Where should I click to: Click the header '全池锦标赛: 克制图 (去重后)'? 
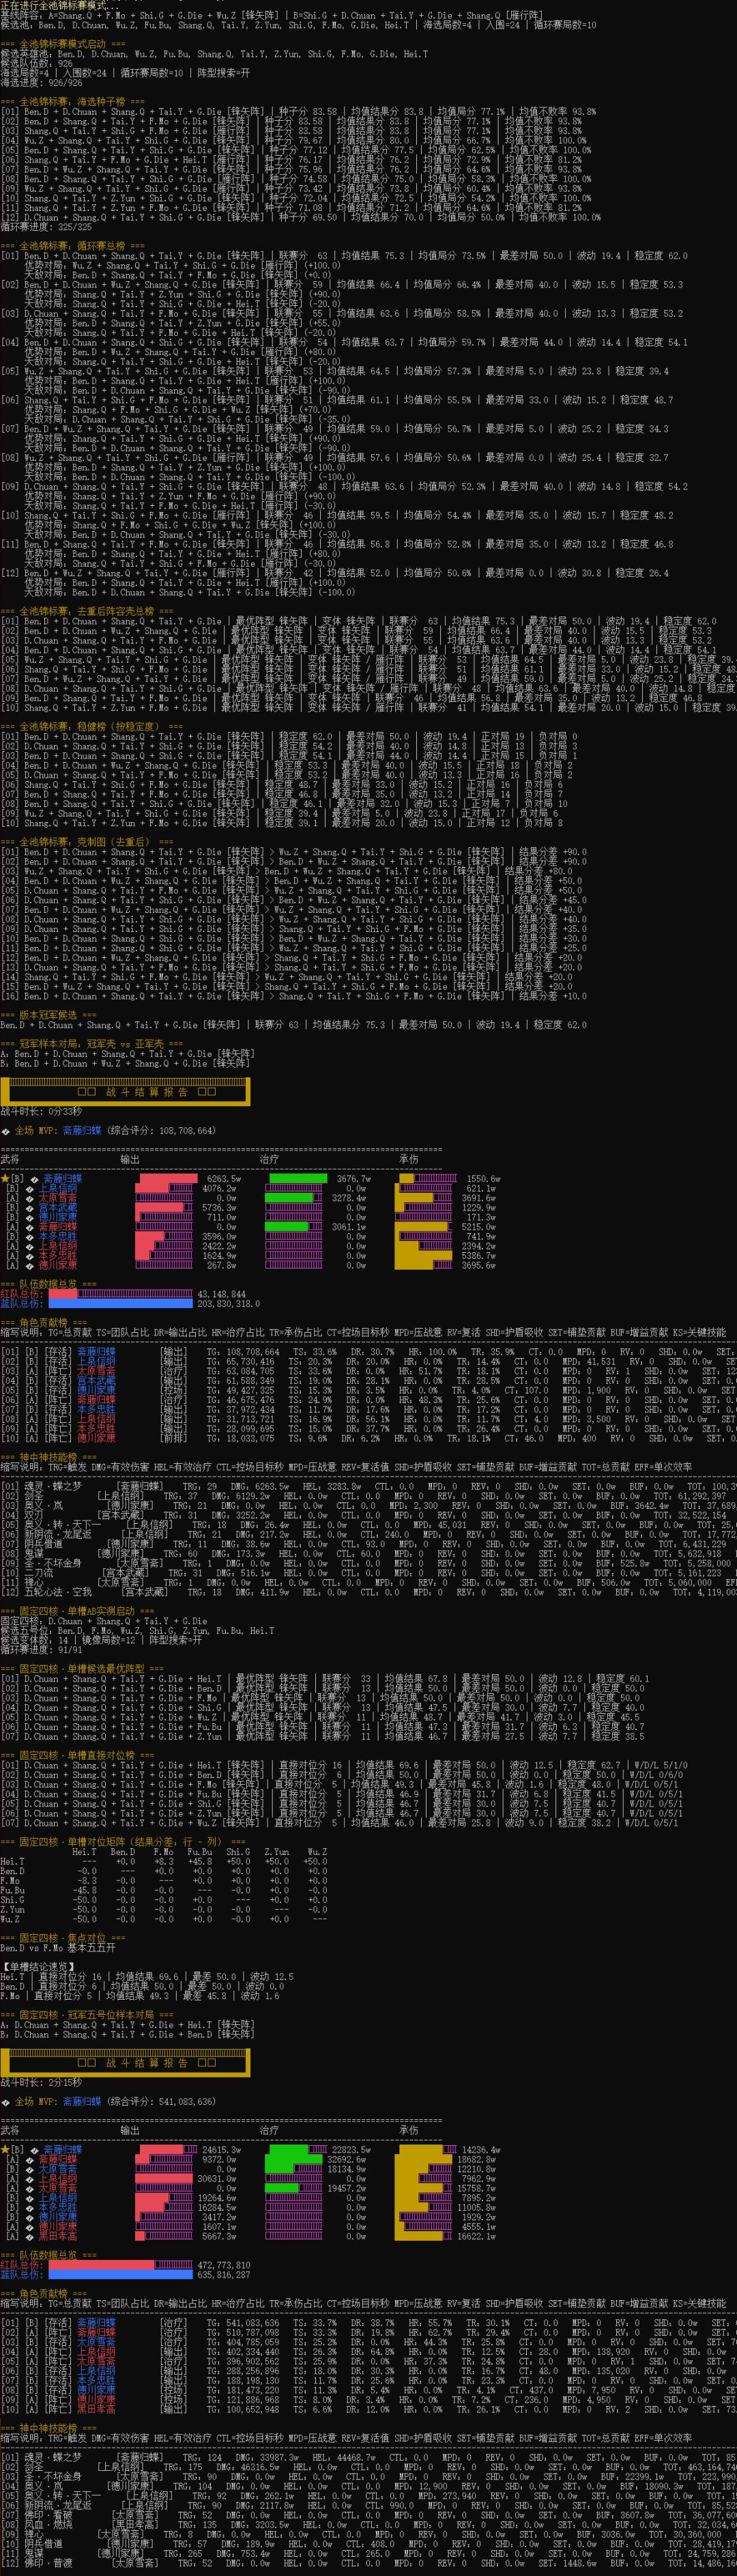click(87, 842)
